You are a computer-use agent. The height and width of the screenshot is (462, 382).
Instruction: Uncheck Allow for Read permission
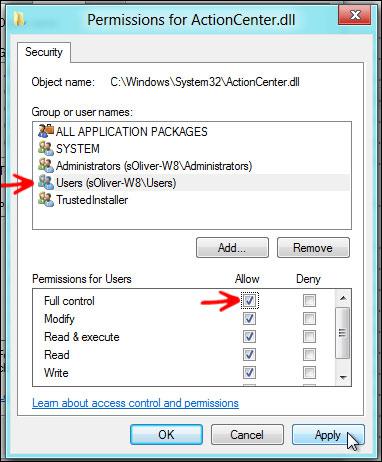coord(249,354)
